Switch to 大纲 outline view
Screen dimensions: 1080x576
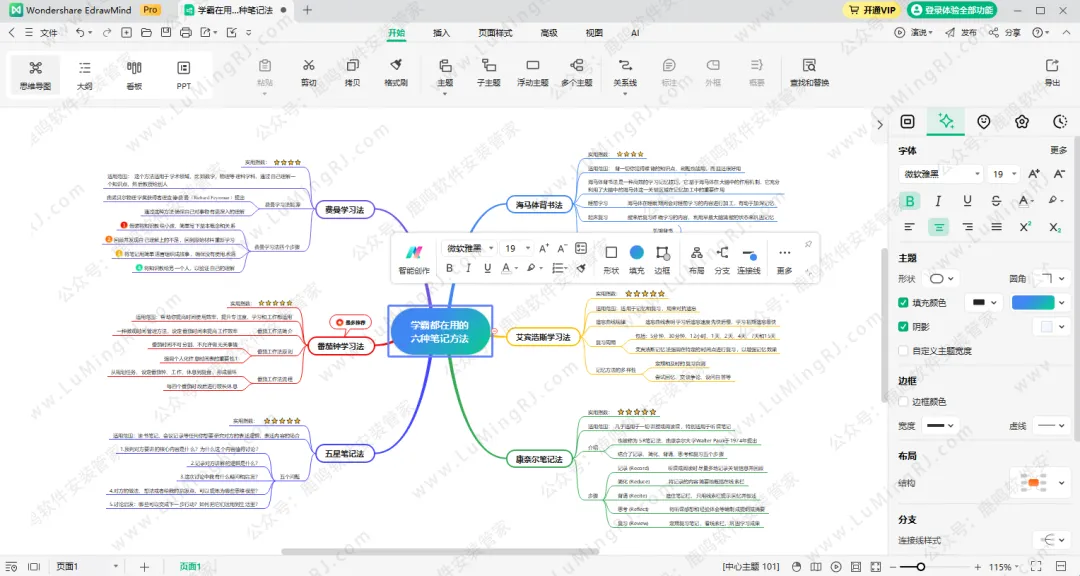85,72
